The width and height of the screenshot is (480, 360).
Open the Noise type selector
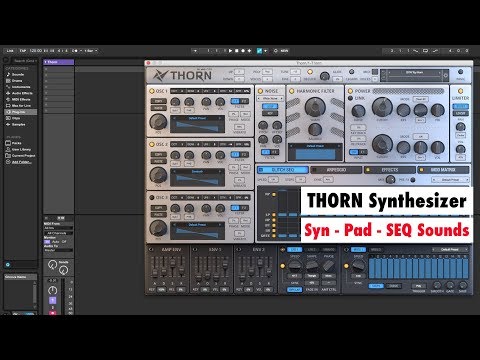(x=270, y=98)
